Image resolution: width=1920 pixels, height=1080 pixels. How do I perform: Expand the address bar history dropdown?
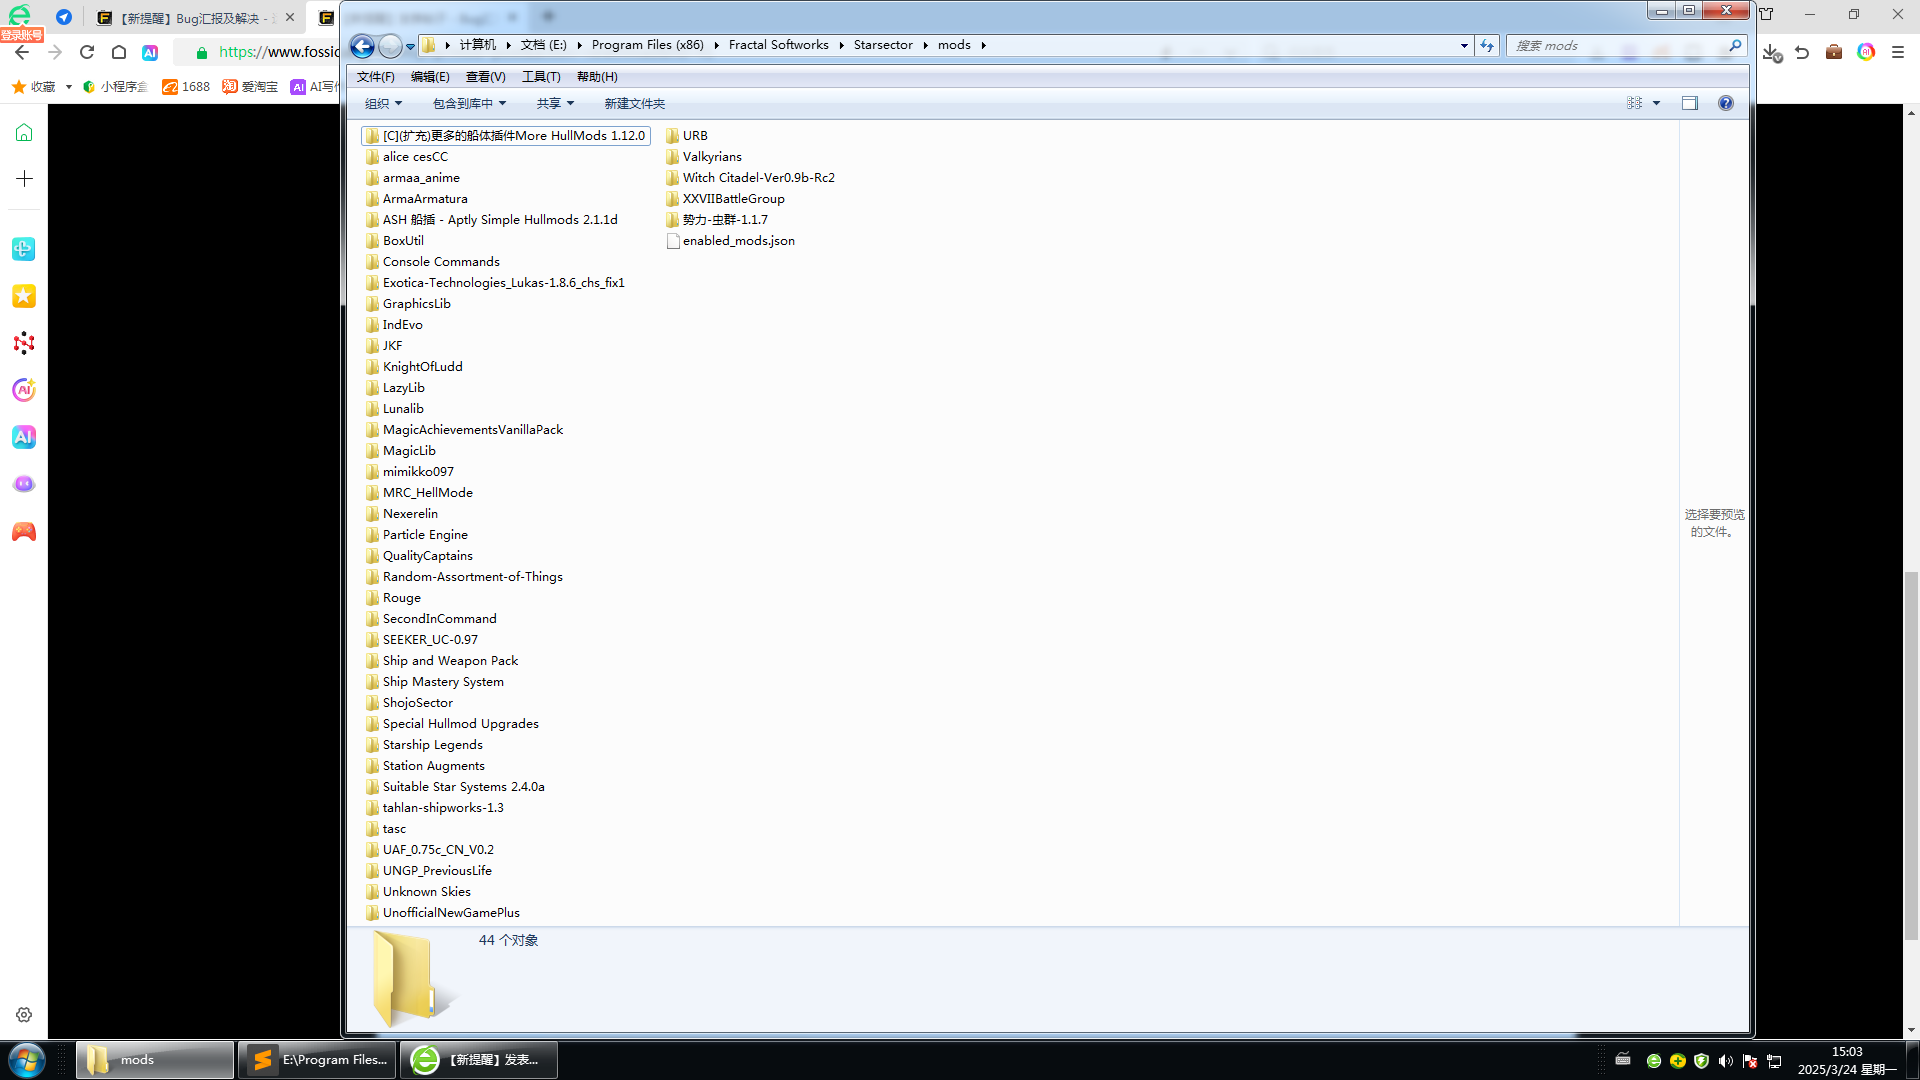(1464, 45)
